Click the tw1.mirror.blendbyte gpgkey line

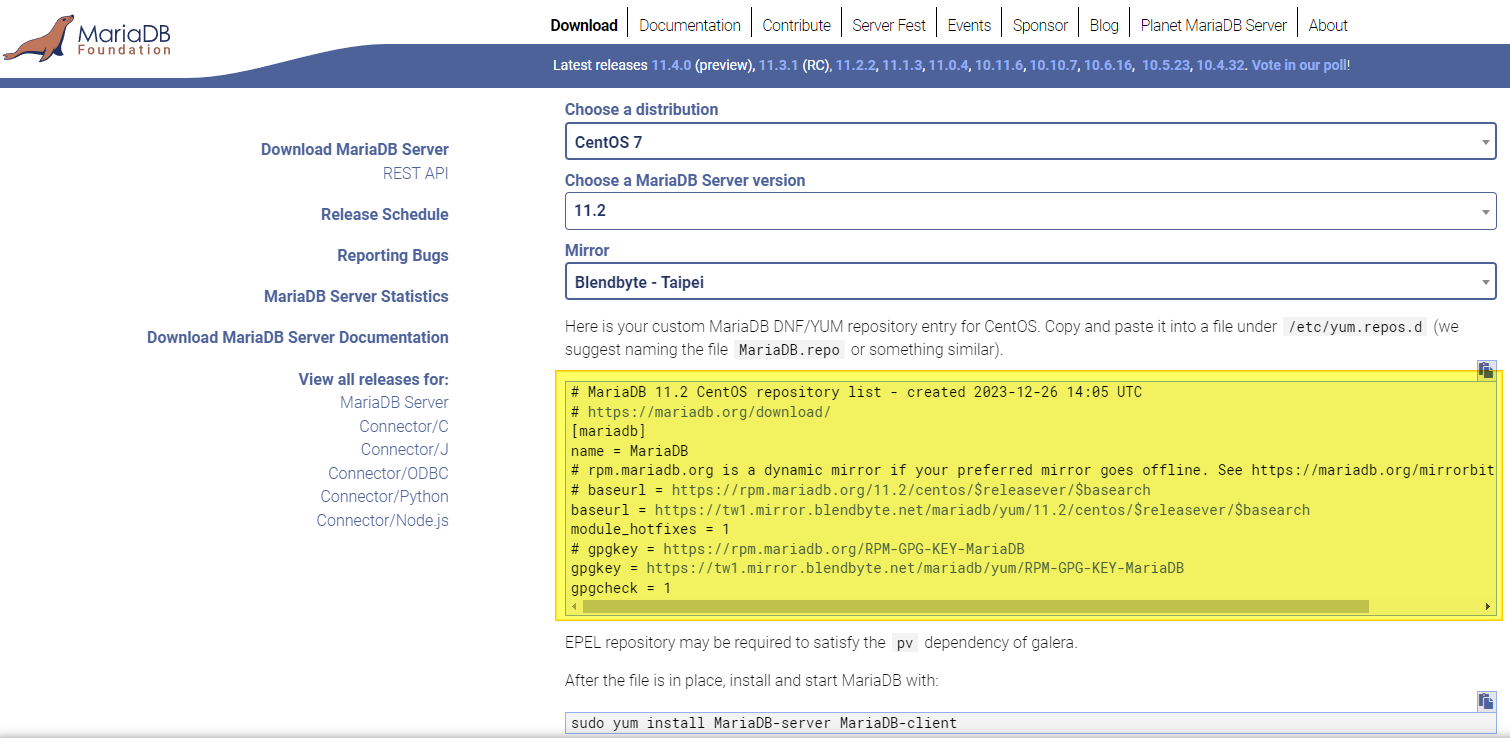(877, 568)
